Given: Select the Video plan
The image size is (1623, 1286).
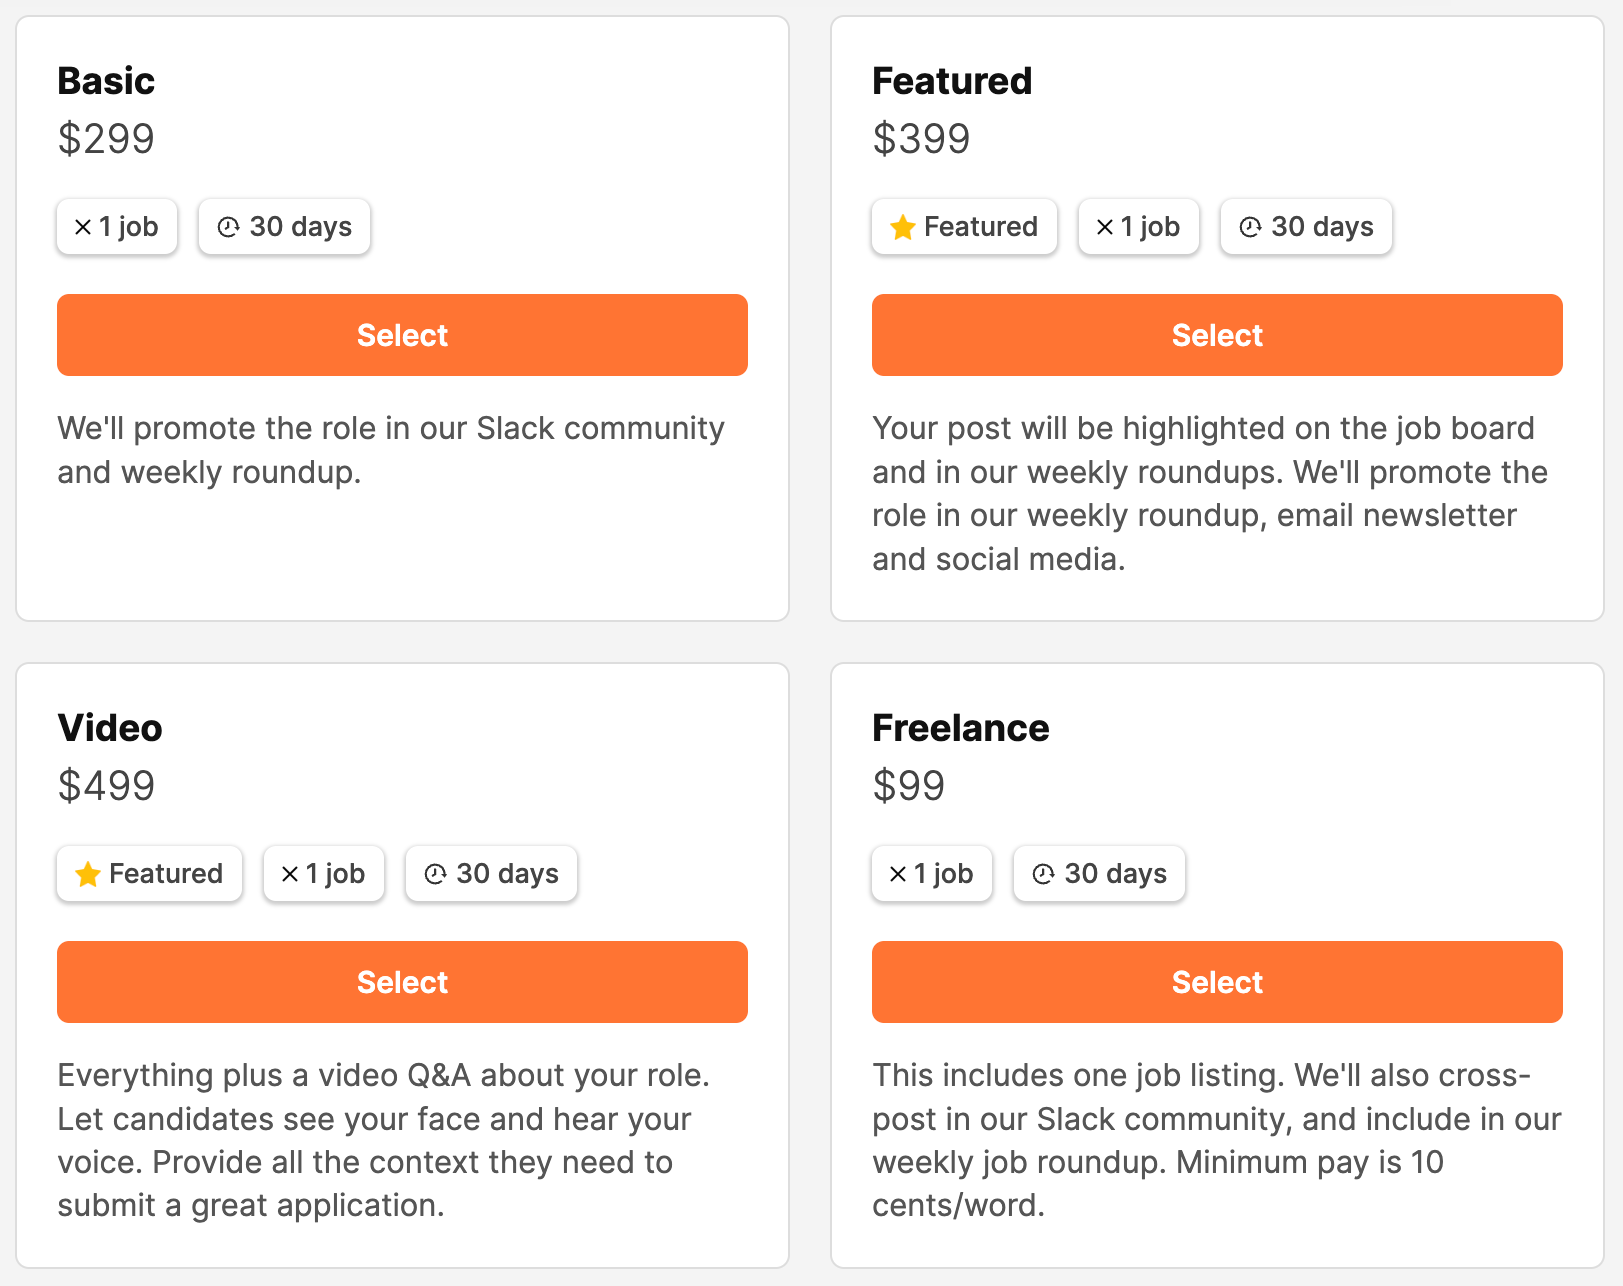Looking at the screenshot, I should 402,982.
